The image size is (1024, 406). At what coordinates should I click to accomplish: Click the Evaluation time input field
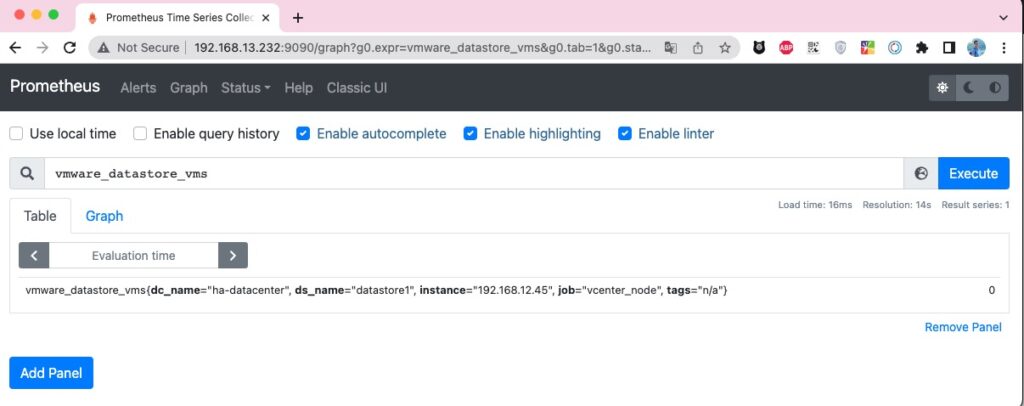(x=133, y=255)
